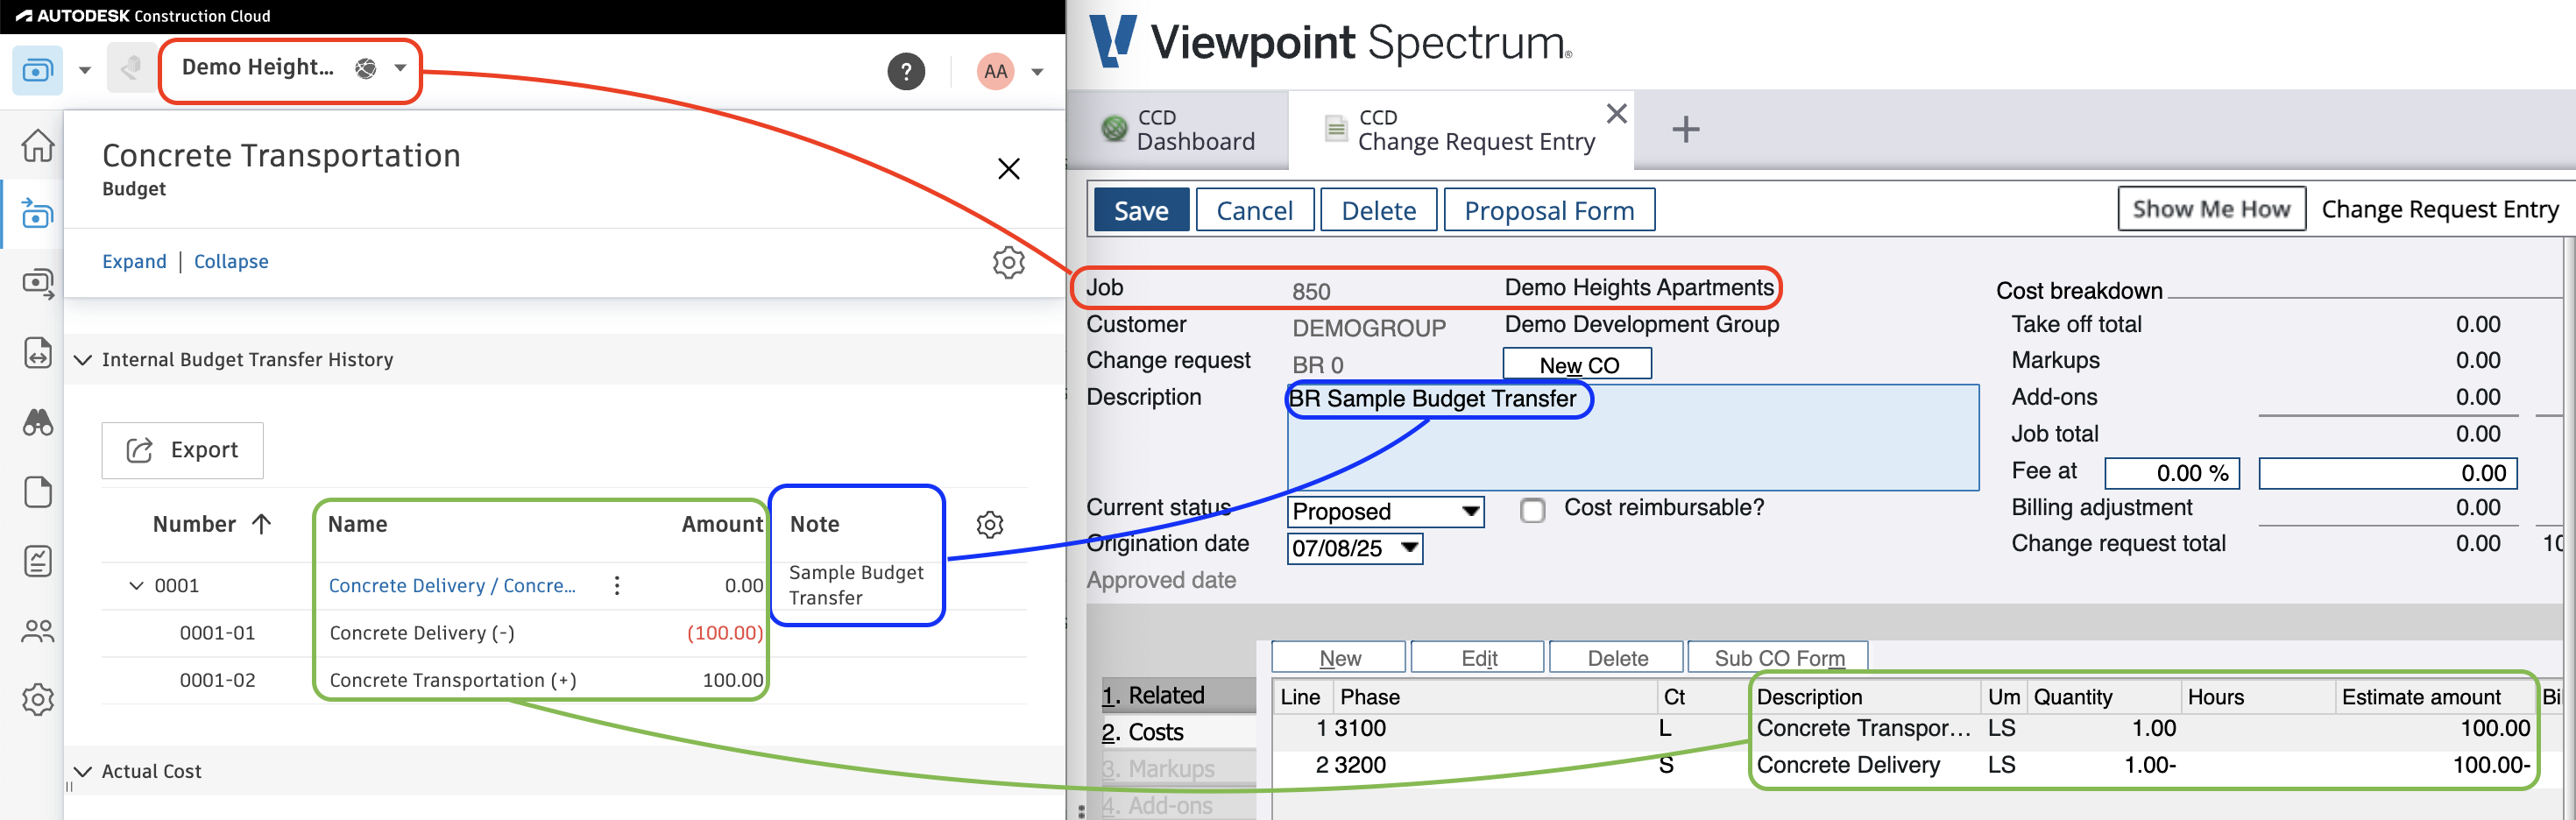Collapse the Internal Budget Transfer History section
Viewport: 2576px width, 820px height.
[x=83, y=360]
